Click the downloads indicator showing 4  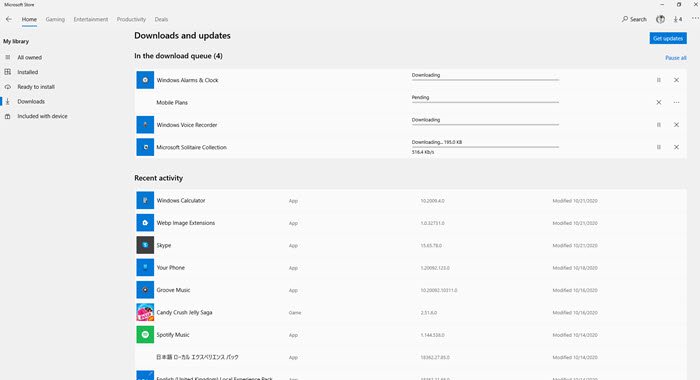(x=678, y=19)
